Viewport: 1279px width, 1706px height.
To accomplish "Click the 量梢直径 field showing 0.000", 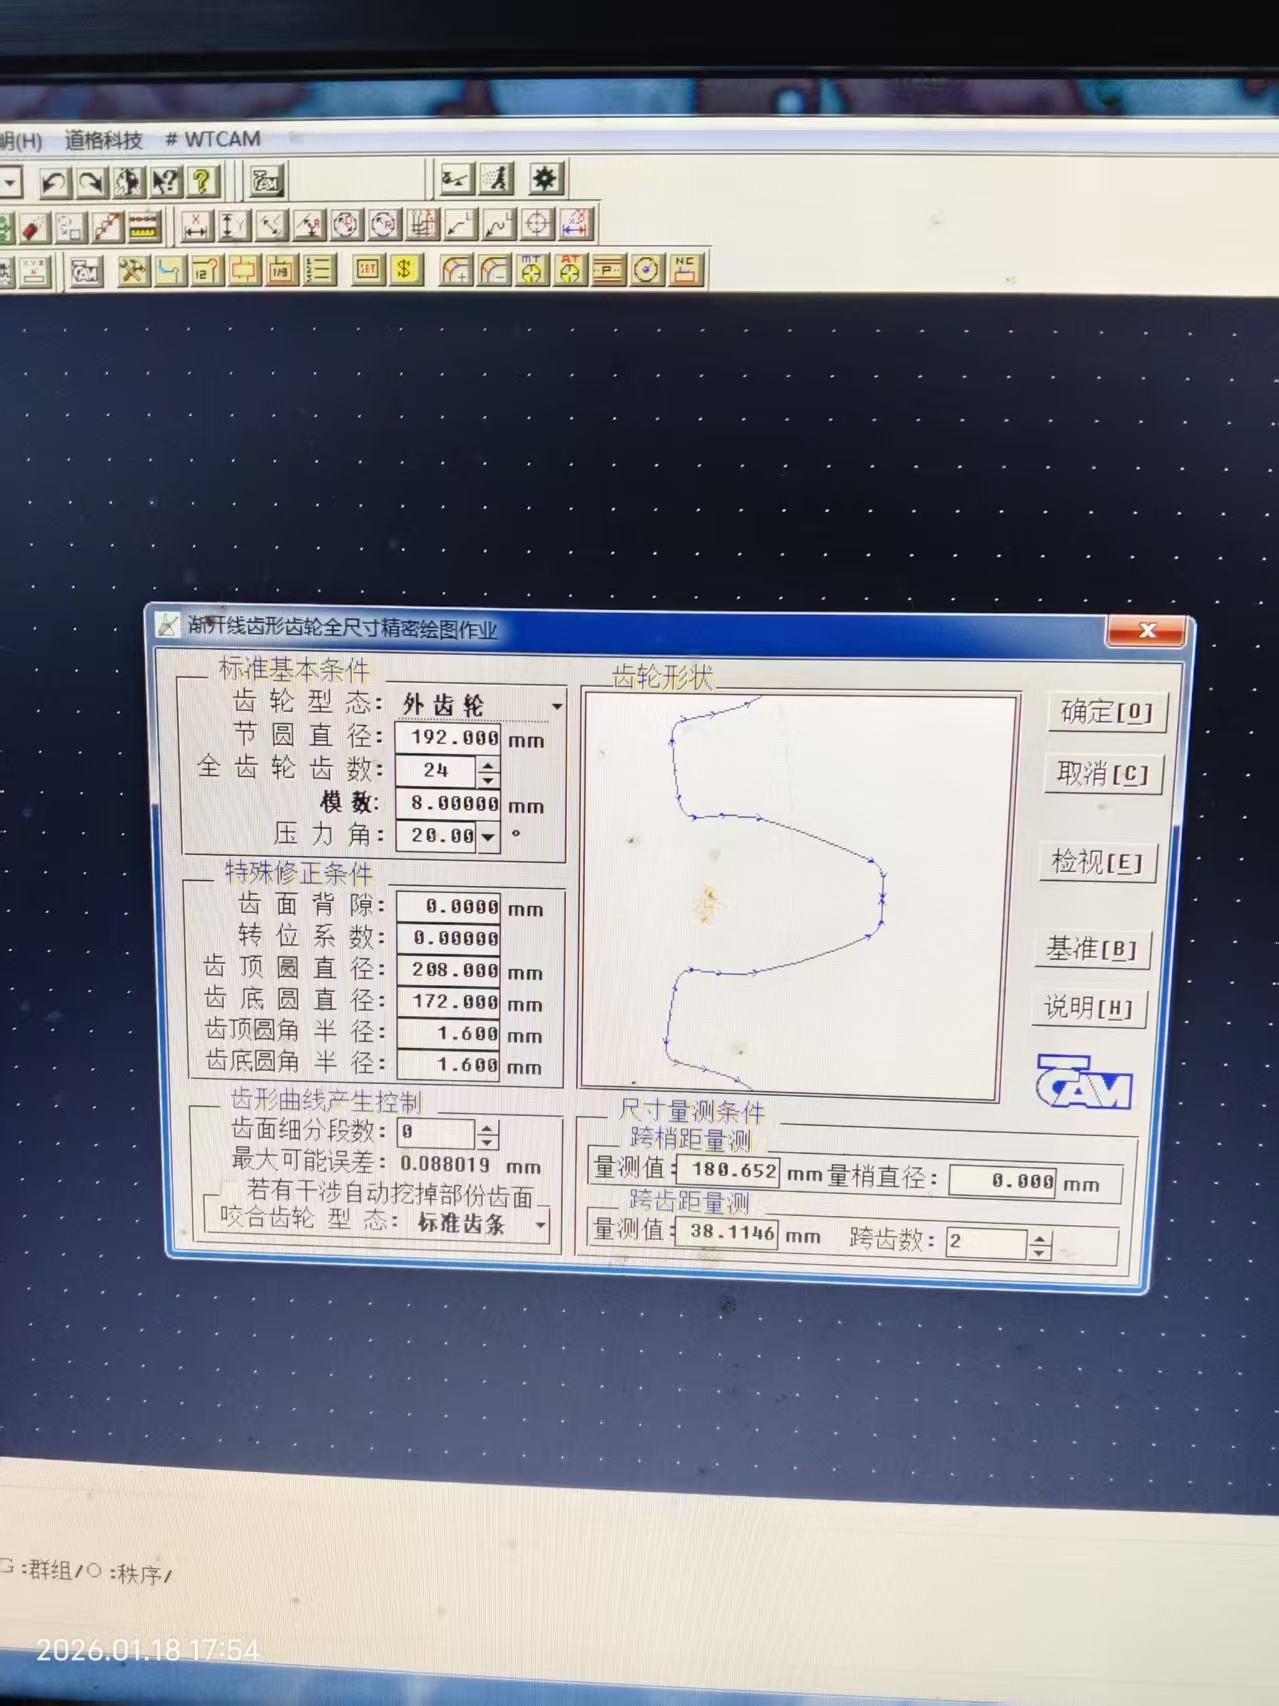I will (1003, 1181).
